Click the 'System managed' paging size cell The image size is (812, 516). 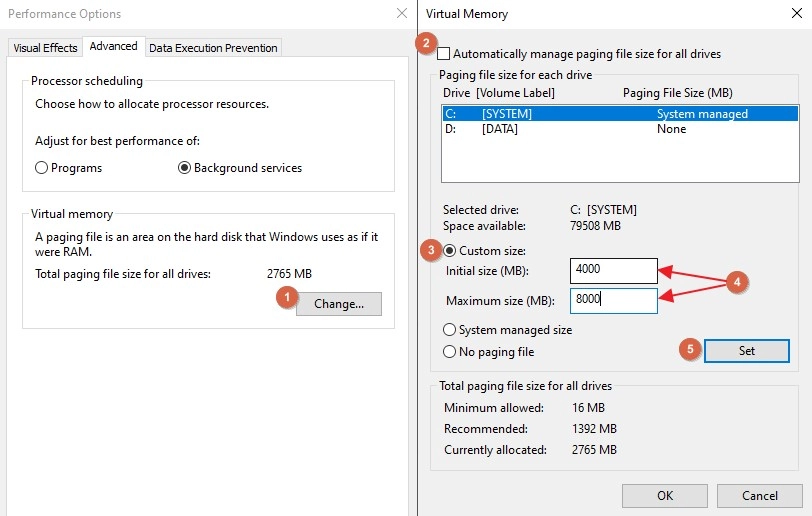click(702, 114)
